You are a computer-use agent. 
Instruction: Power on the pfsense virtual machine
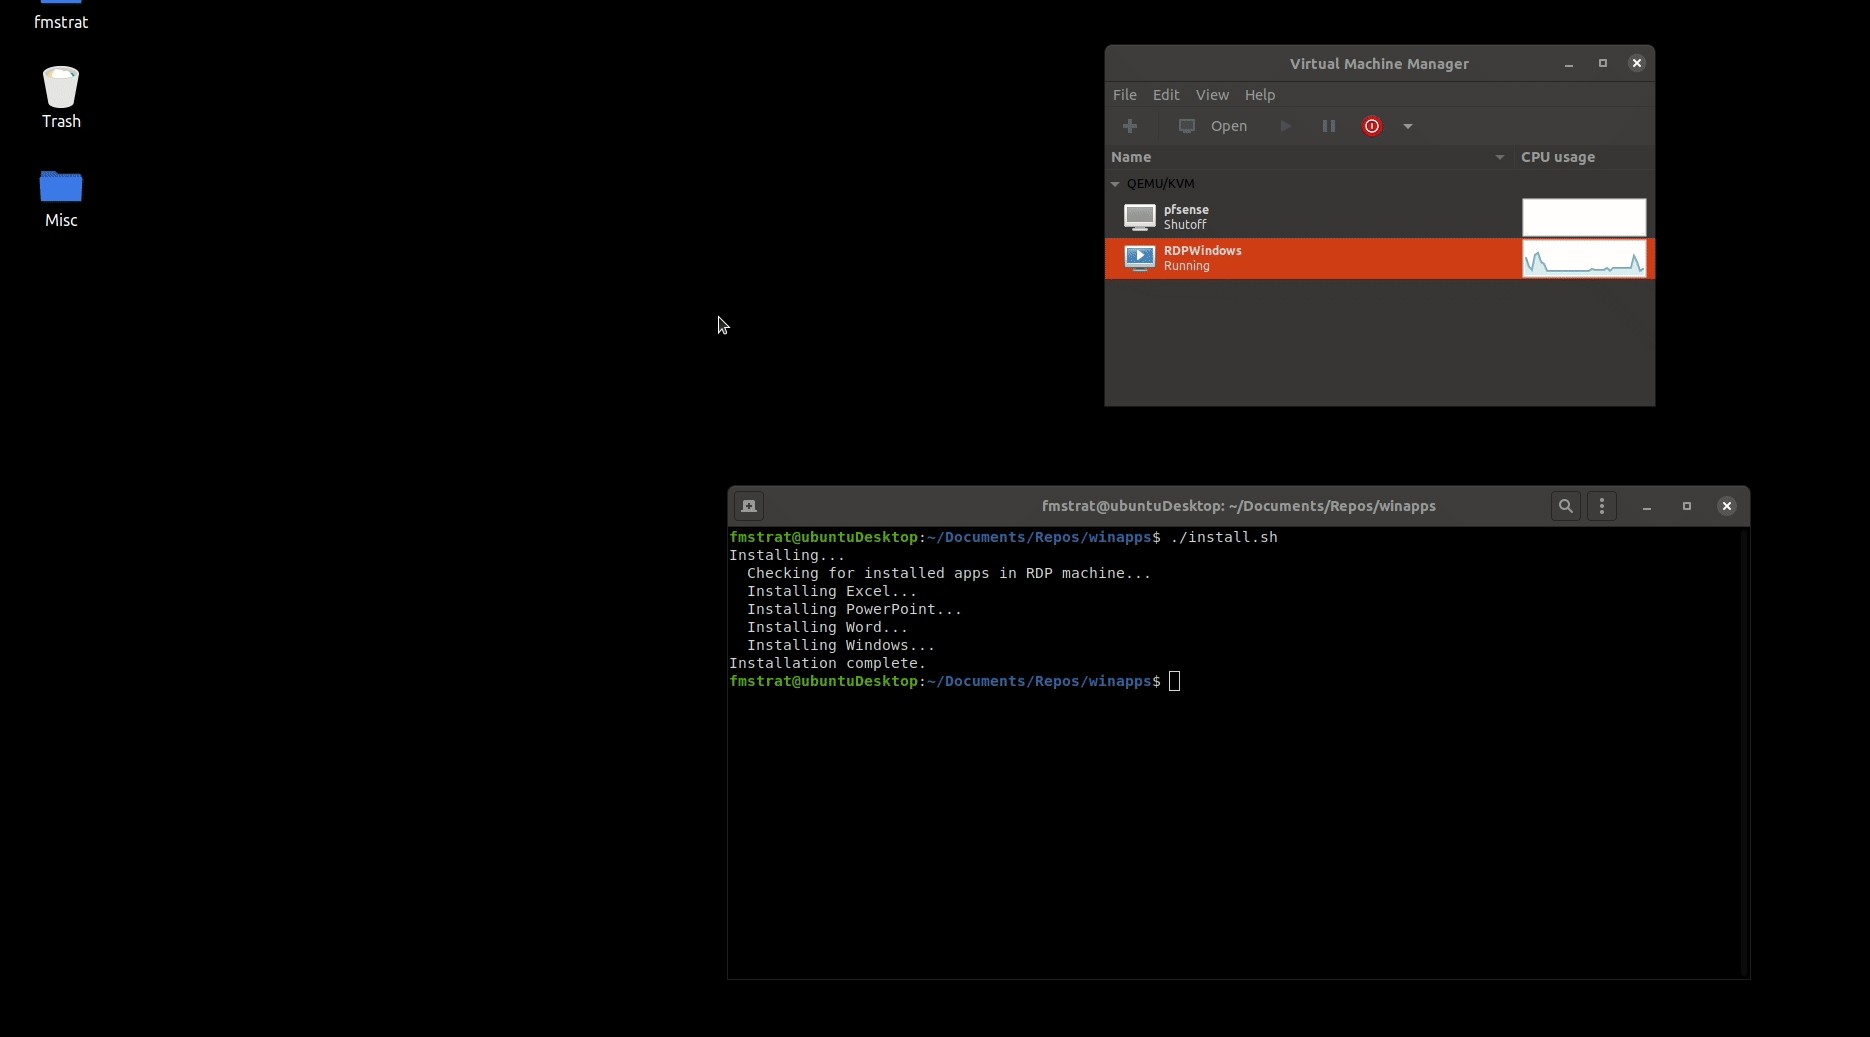pos(1285,126)
